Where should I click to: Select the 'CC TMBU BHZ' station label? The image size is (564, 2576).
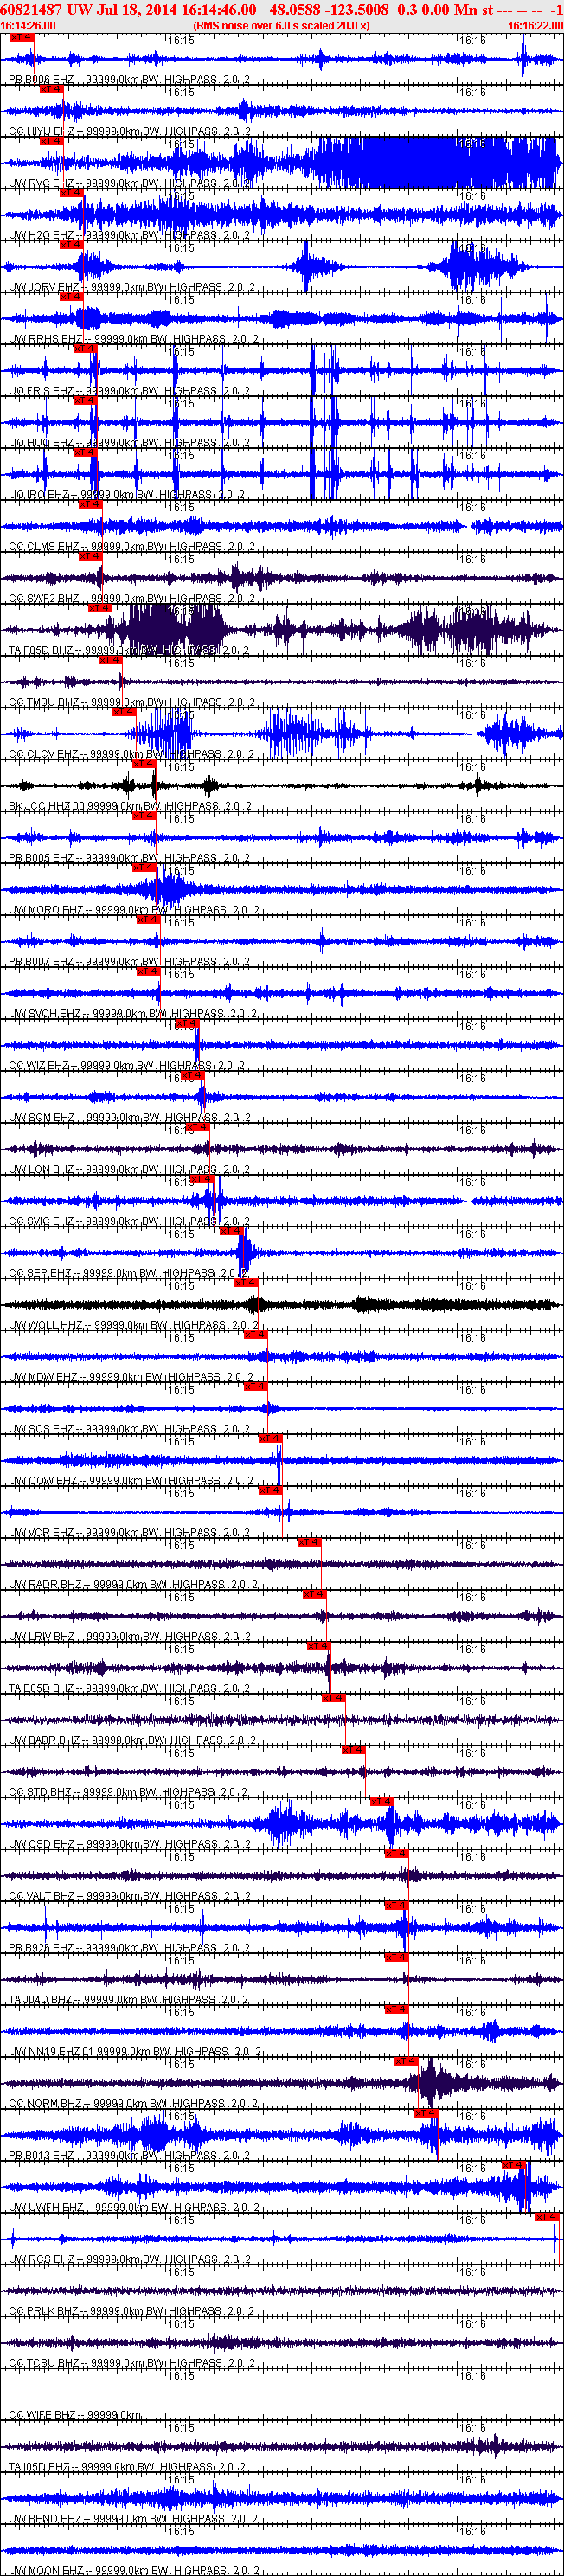pos(44,702)
